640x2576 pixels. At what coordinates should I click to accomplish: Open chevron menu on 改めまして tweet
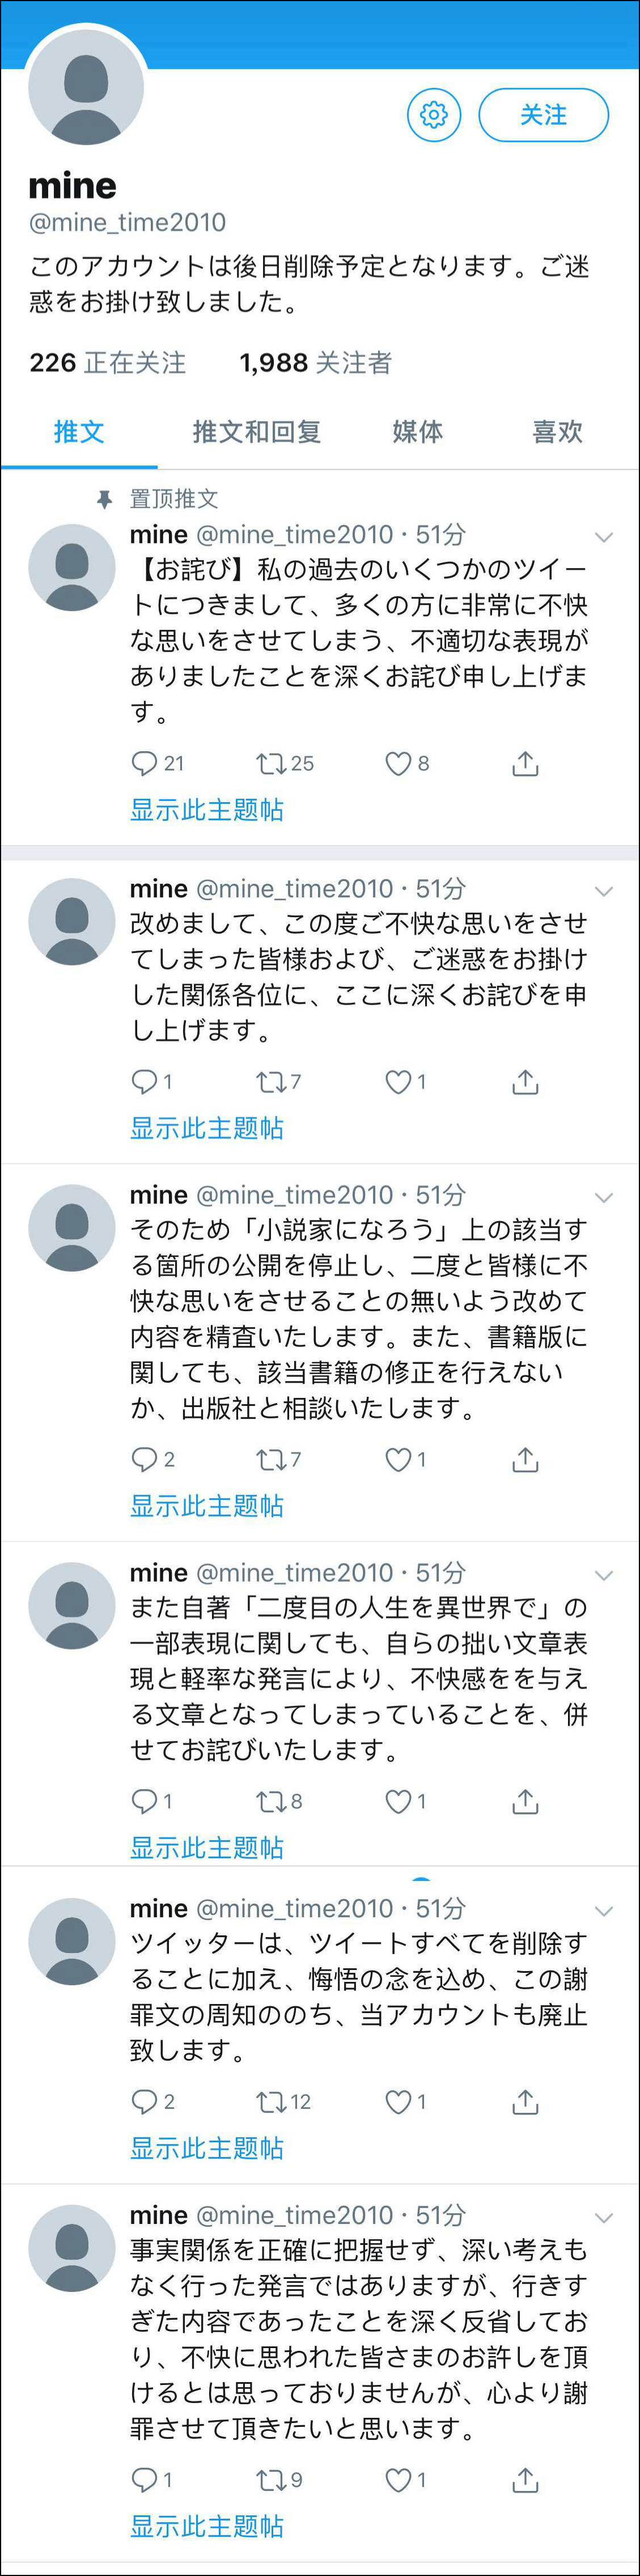click(604, 891)
